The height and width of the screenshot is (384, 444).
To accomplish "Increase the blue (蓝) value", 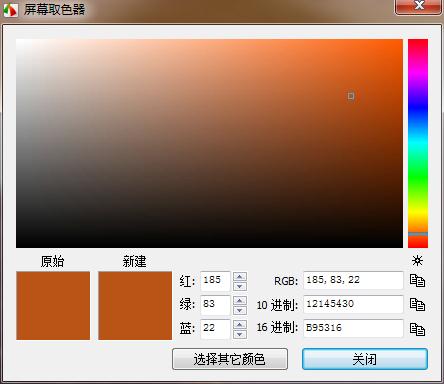I will (240, 324).
